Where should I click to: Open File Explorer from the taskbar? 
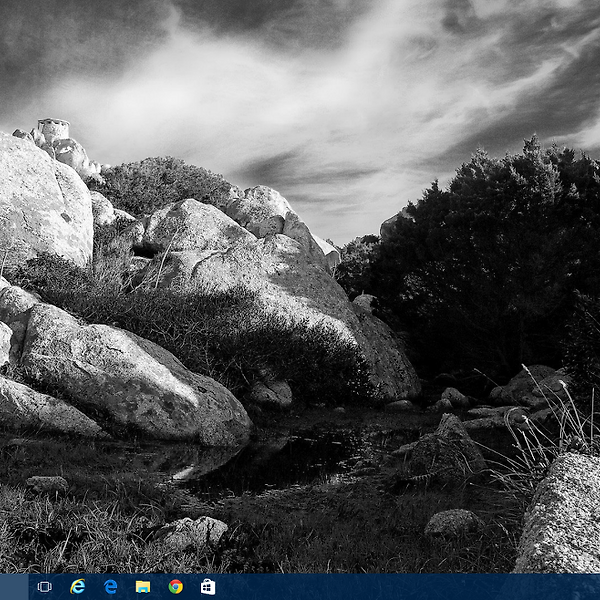click(143, 587)
